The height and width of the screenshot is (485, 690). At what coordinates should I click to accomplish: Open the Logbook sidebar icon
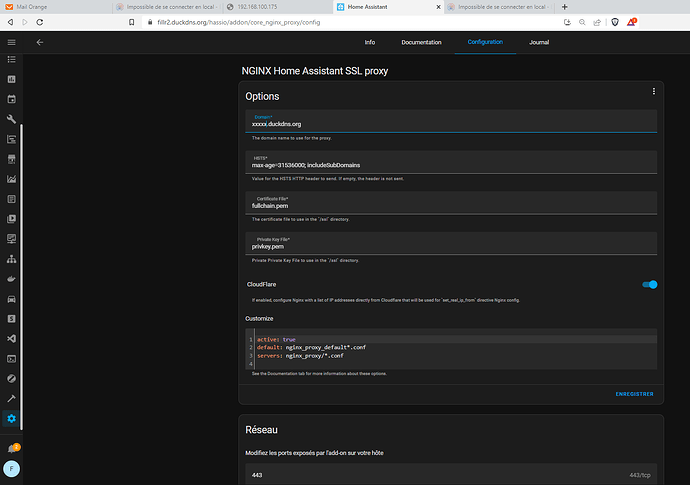(11, 139)
